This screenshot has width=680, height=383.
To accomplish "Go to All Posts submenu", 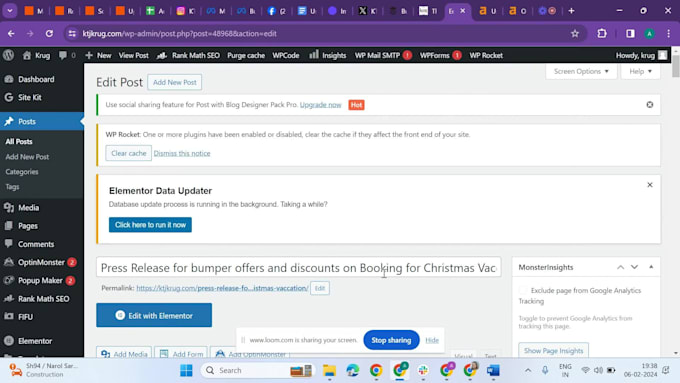I will (19, 141).
